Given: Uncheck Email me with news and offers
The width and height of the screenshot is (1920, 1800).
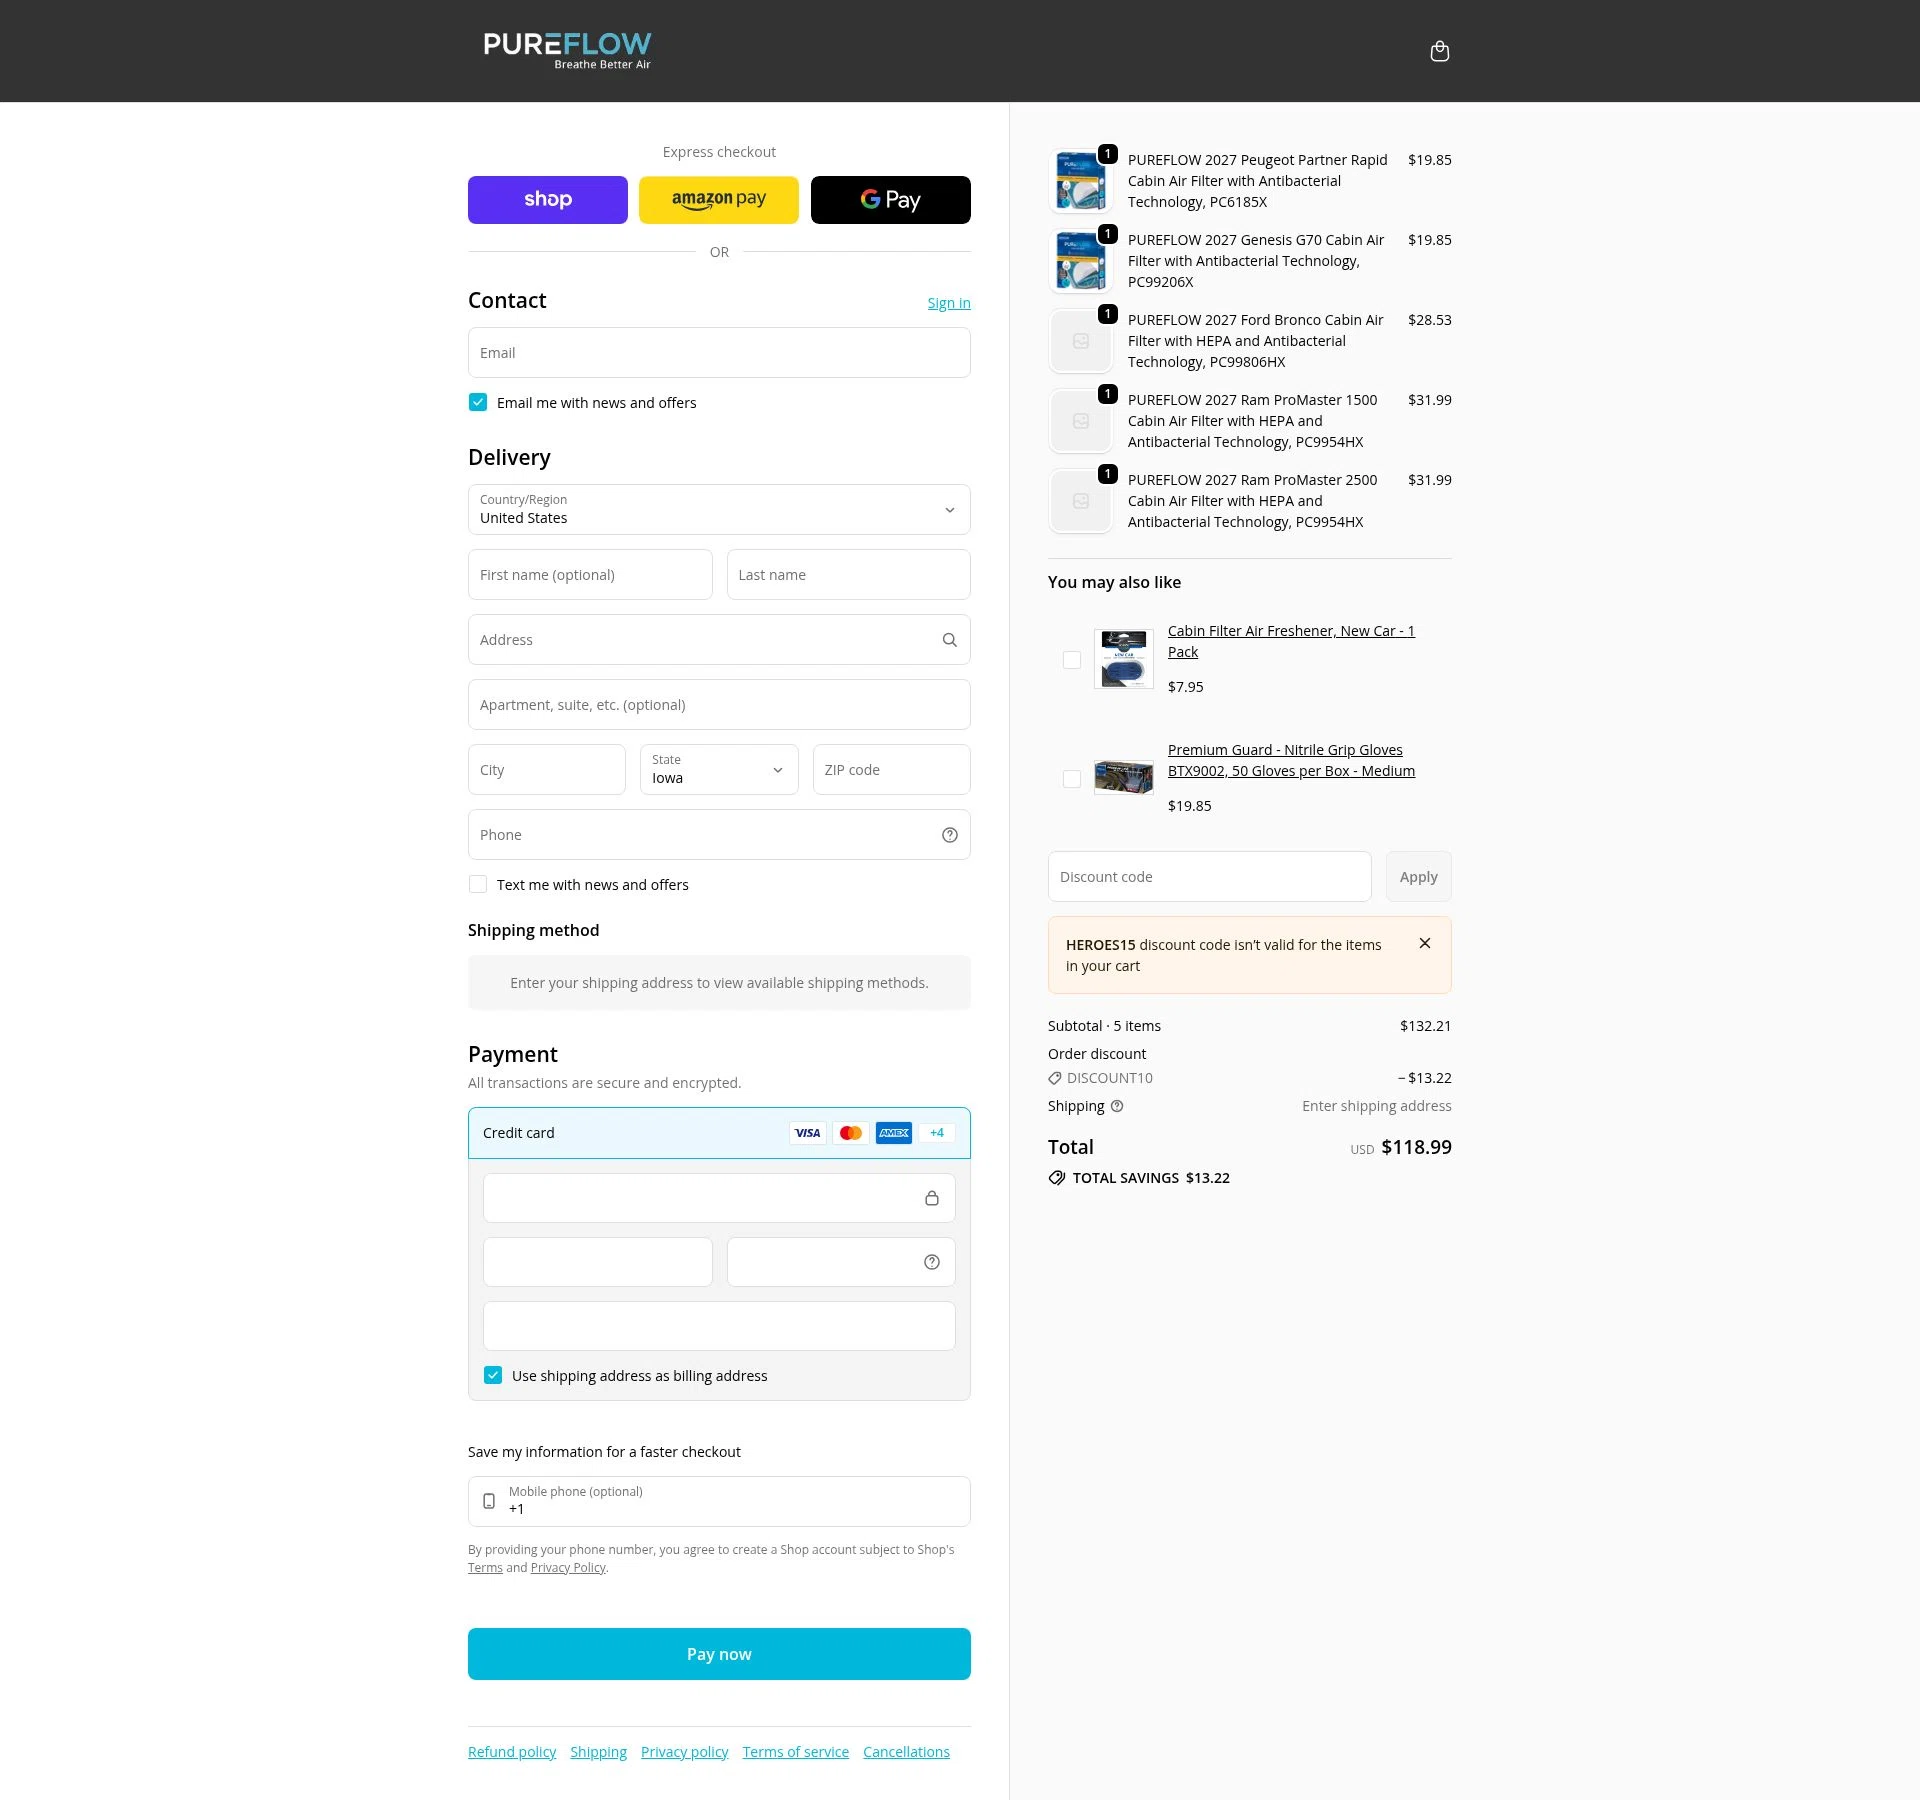Looking at the screenshot, I should point(478,402).
